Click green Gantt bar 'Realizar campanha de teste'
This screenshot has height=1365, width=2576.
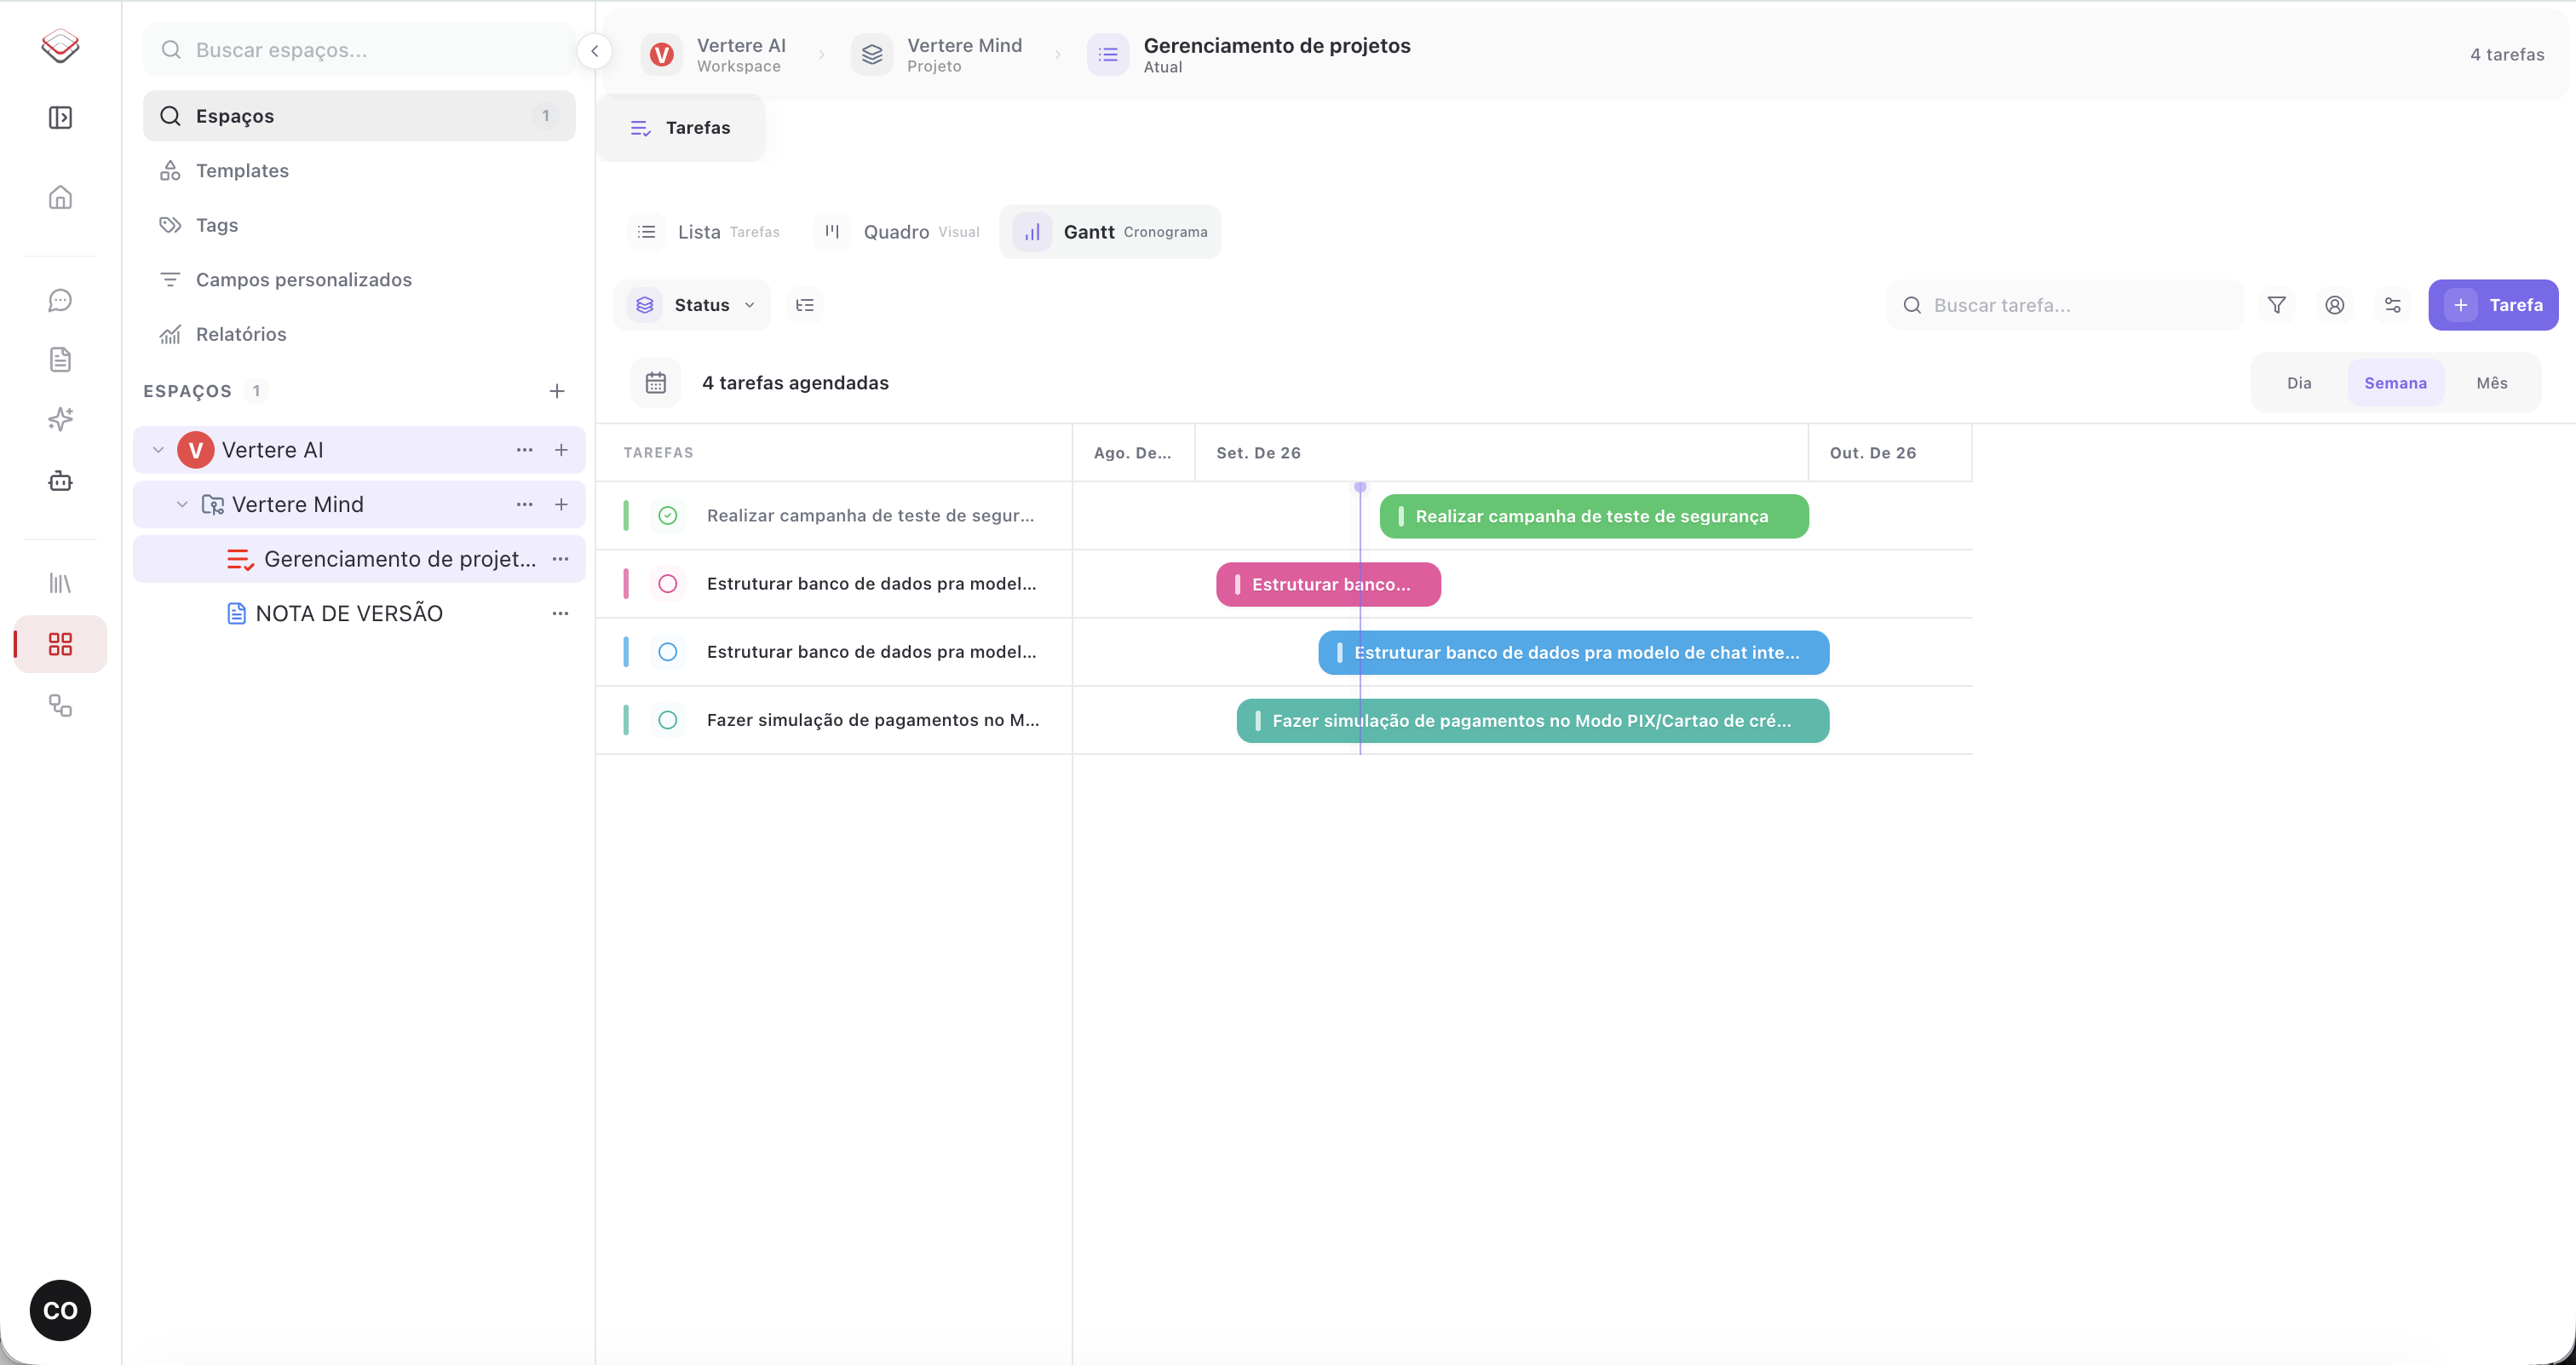[1594, 516]
